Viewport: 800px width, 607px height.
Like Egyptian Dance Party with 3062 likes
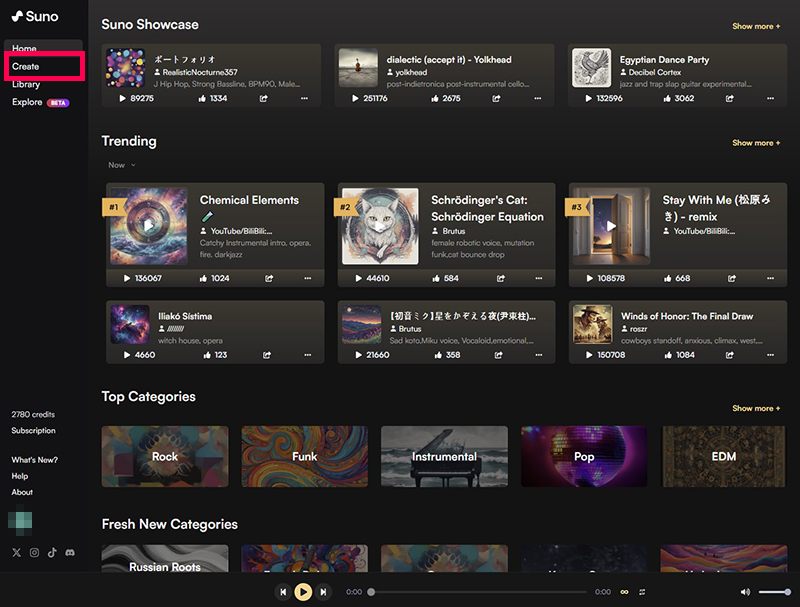click(667, 98)
